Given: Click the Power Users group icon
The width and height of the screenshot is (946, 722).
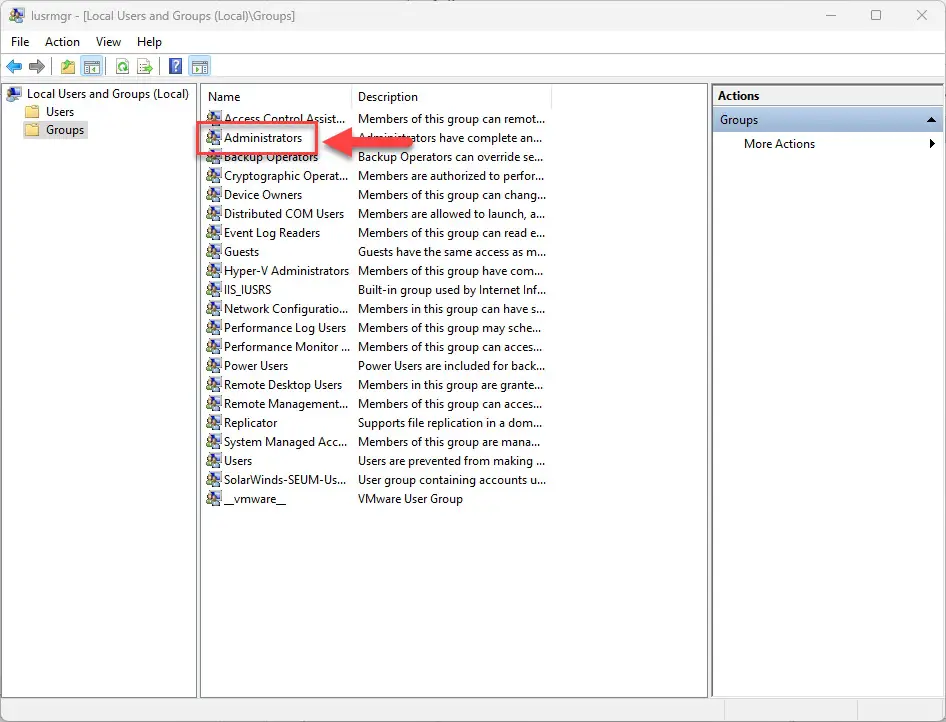Looking at the screenshot, I should pyautogui.click(x=213, y=366).
